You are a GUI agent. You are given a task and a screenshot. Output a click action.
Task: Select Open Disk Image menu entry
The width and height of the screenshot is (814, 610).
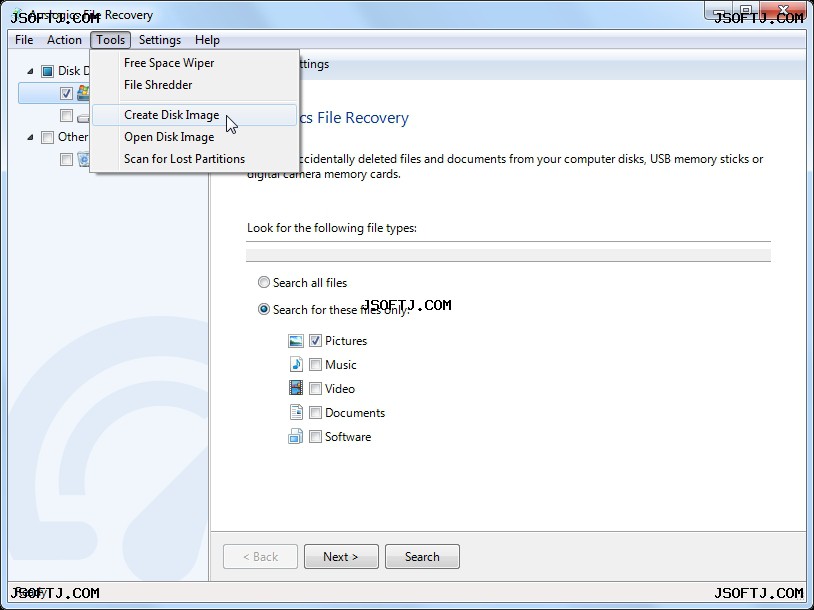click(195, 137)
